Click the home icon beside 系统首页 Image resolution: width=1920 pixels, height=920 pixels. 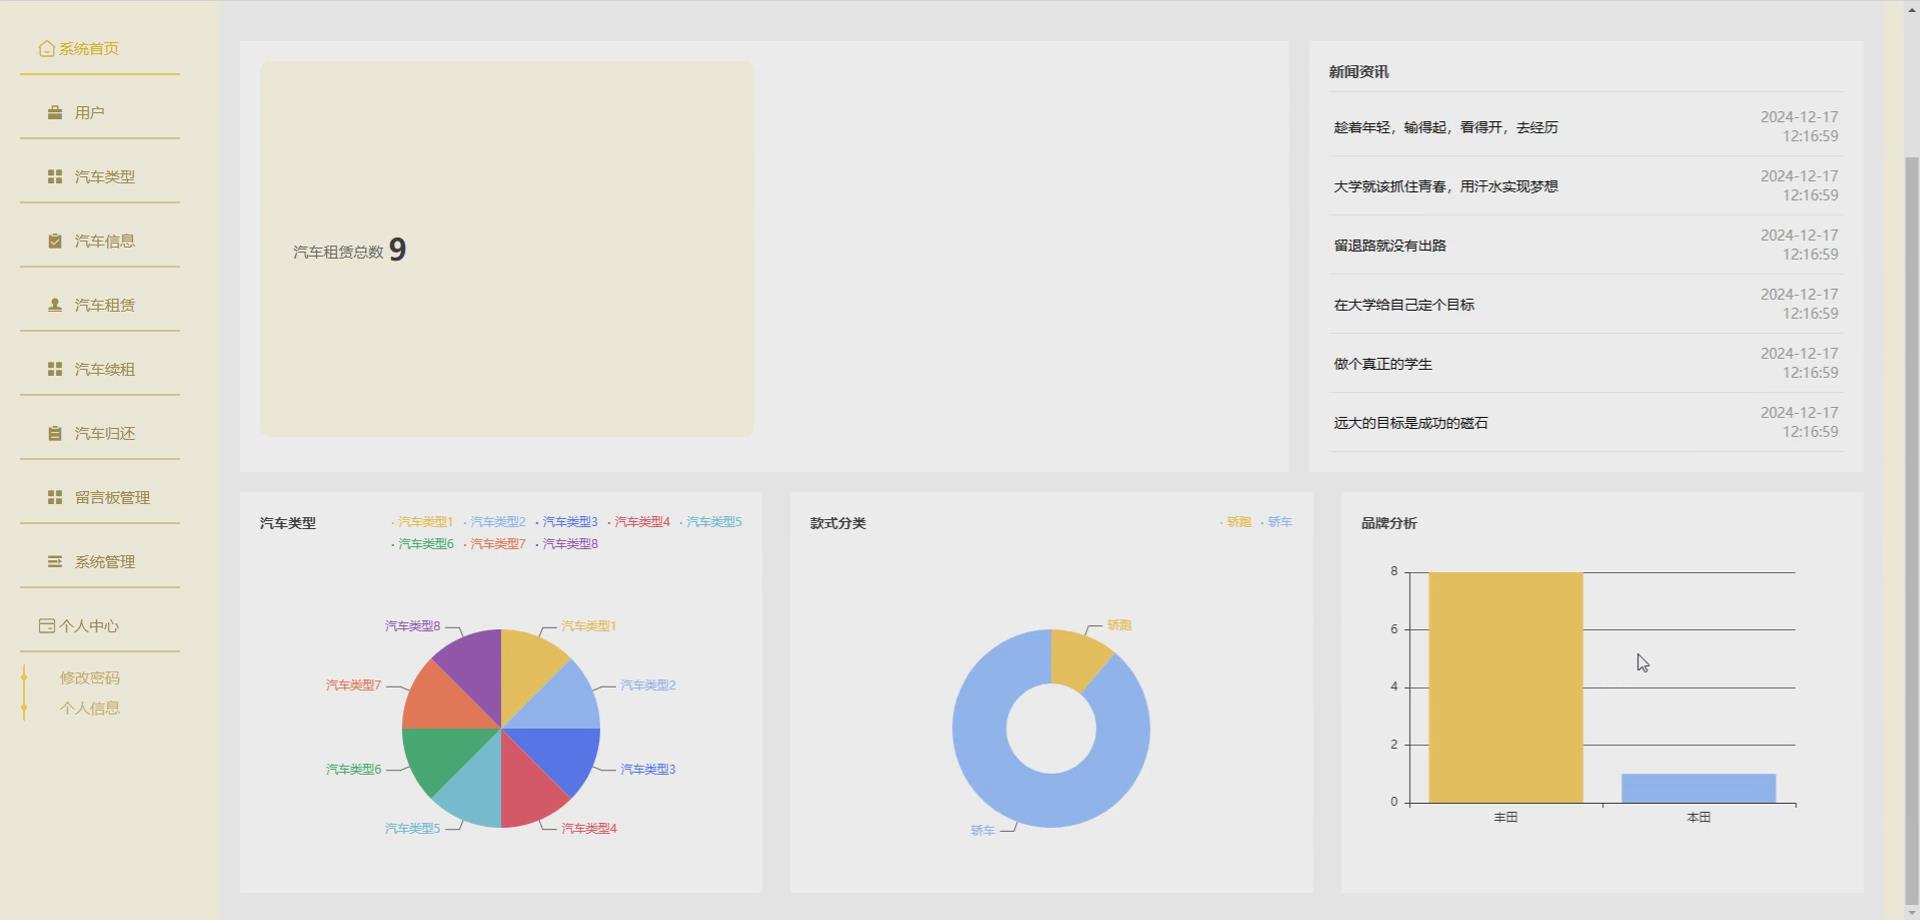pyautogui.click(x=46, y=48)
